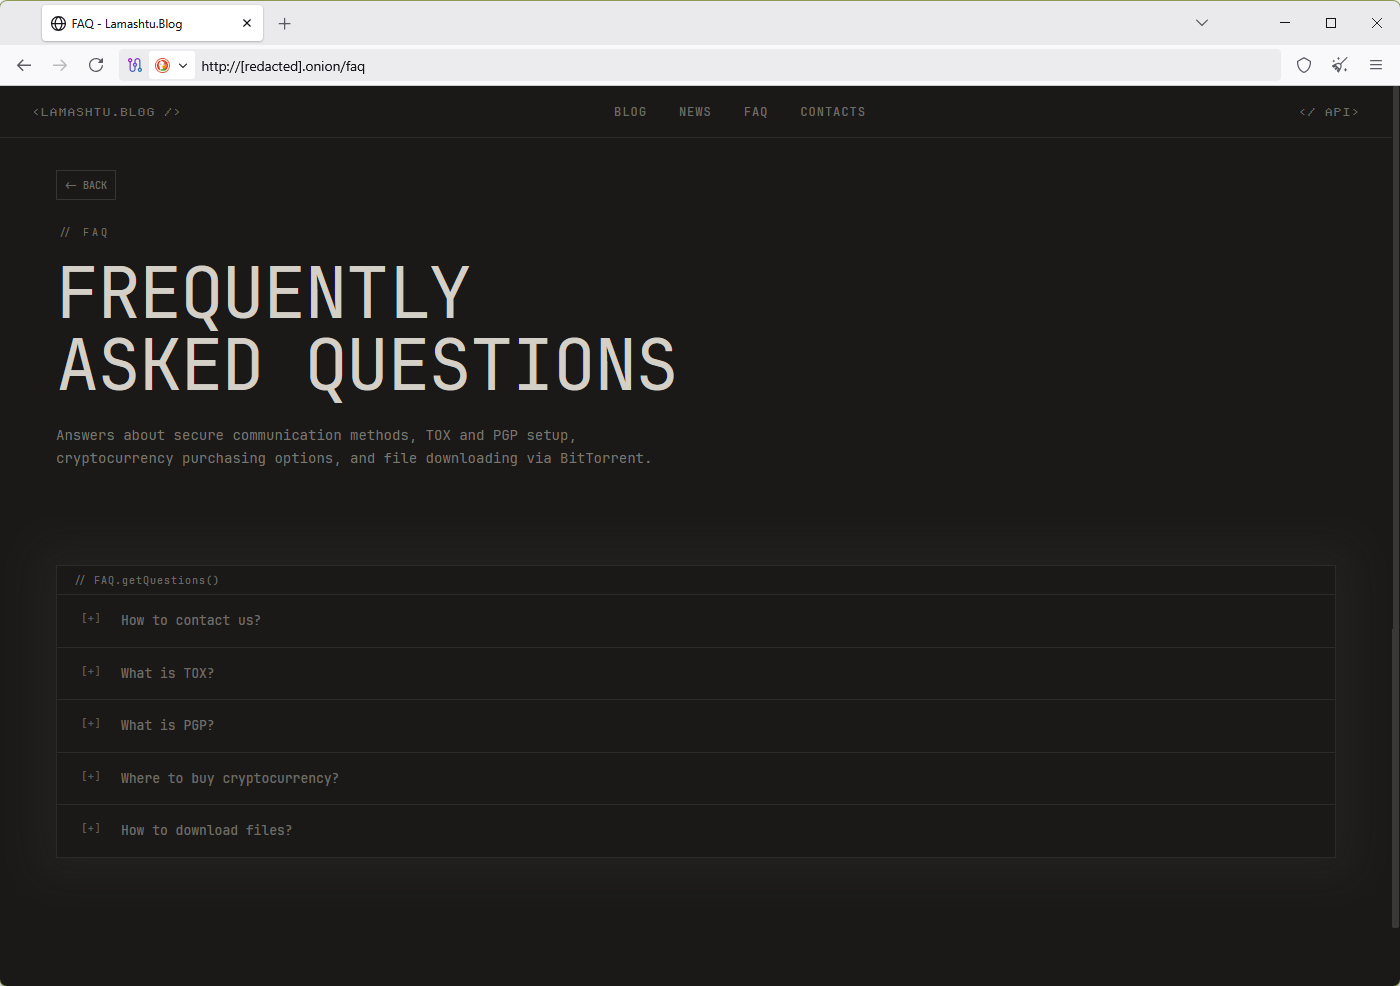
Task: Expand 'Where to buy cryptocurrency?' question
Action: point(696,778)
